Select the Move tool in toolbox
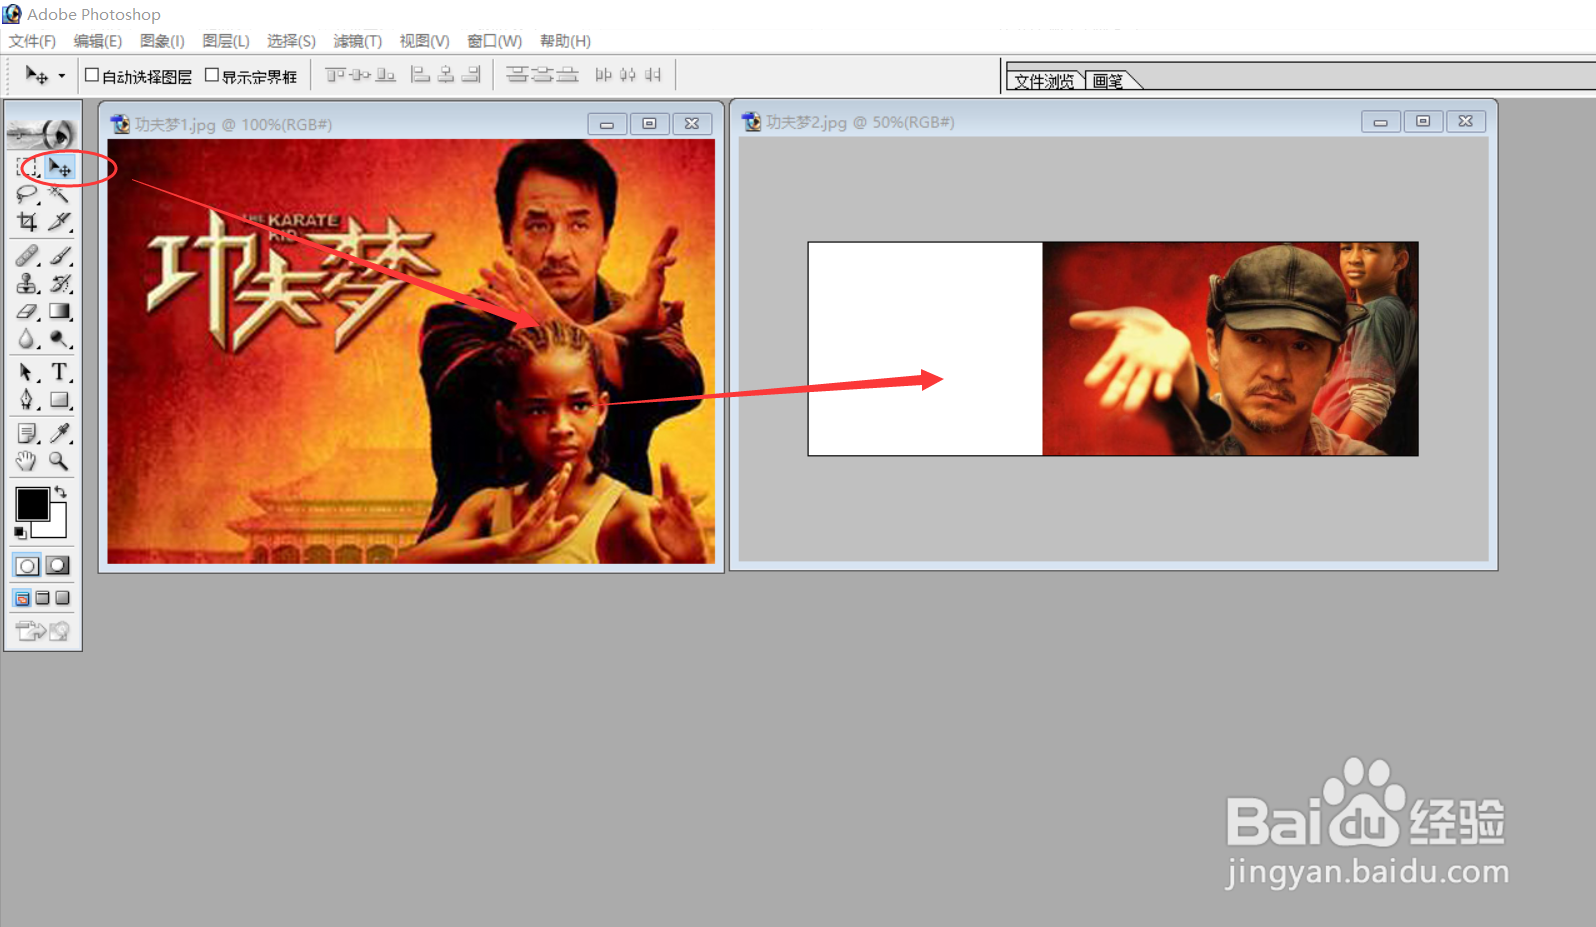Image resolution: width=1596 pixels, height=927 pixels. (60, 168)
